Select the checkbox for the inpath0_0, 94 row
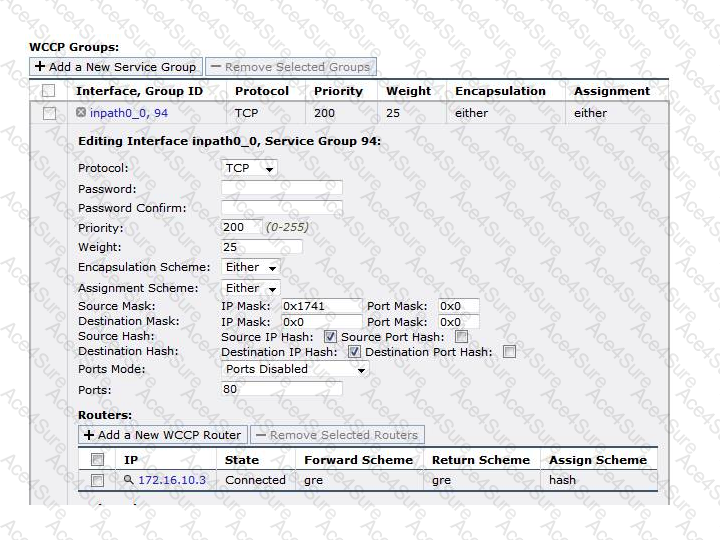The image size is (720, 540). click(x=49, y=113)
